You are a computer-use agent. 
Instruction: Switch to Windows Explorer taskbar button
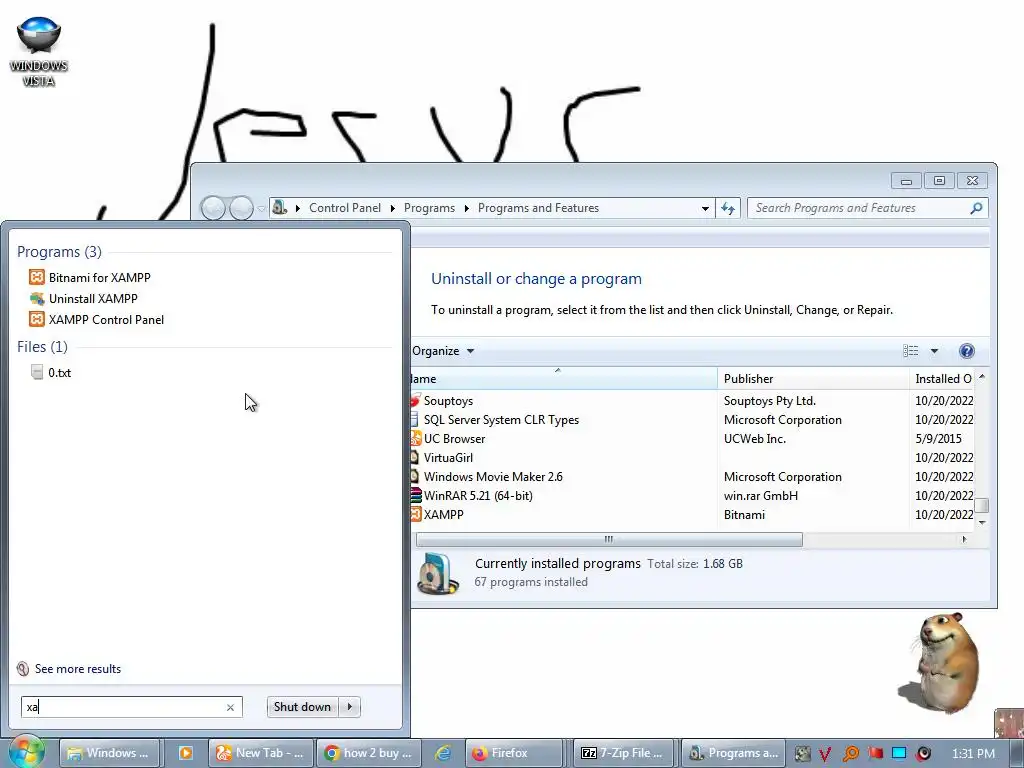(109, 753)
